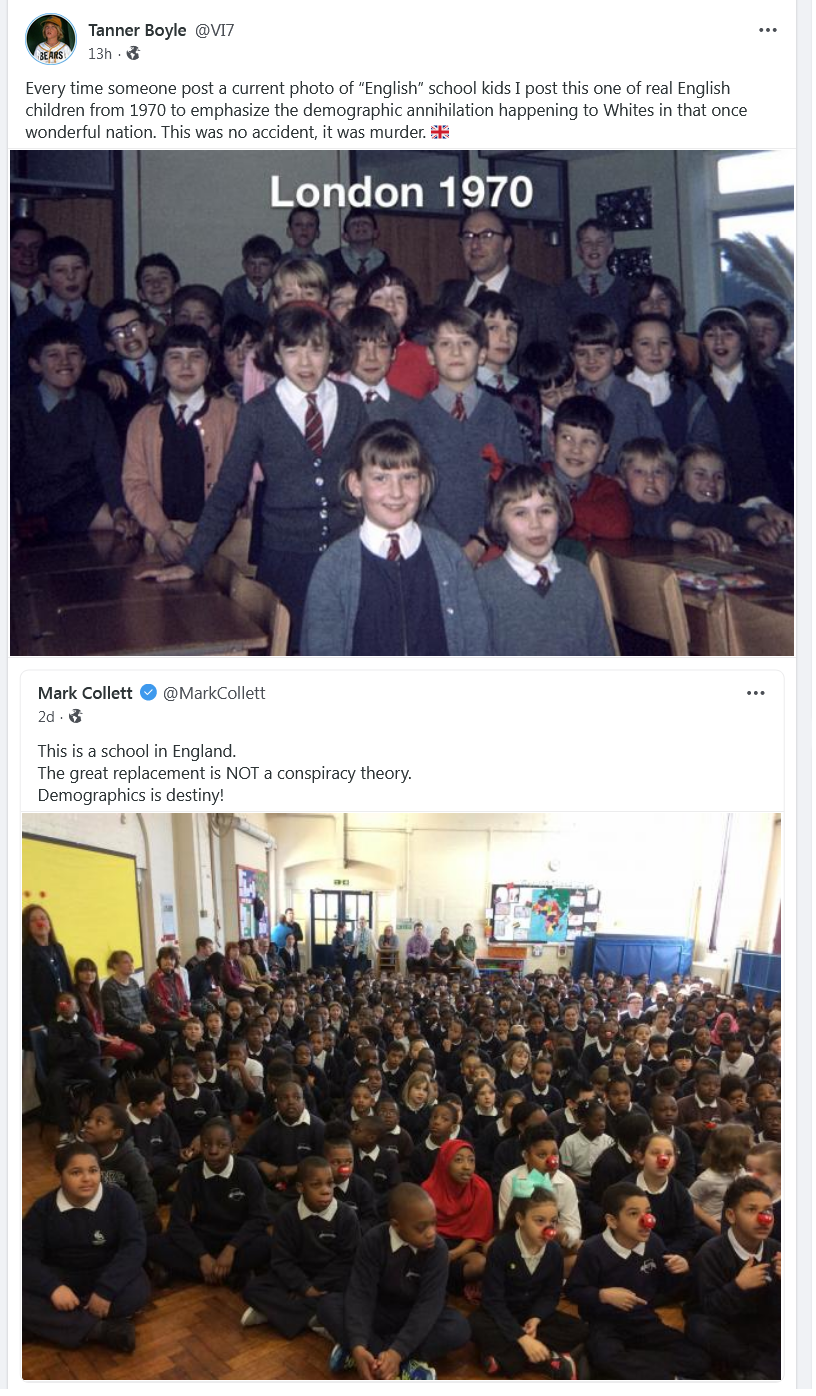Click the 2d timestamp on the quoted post
Viewport: 816px width, 1396px height.
(x=46, y=716)
